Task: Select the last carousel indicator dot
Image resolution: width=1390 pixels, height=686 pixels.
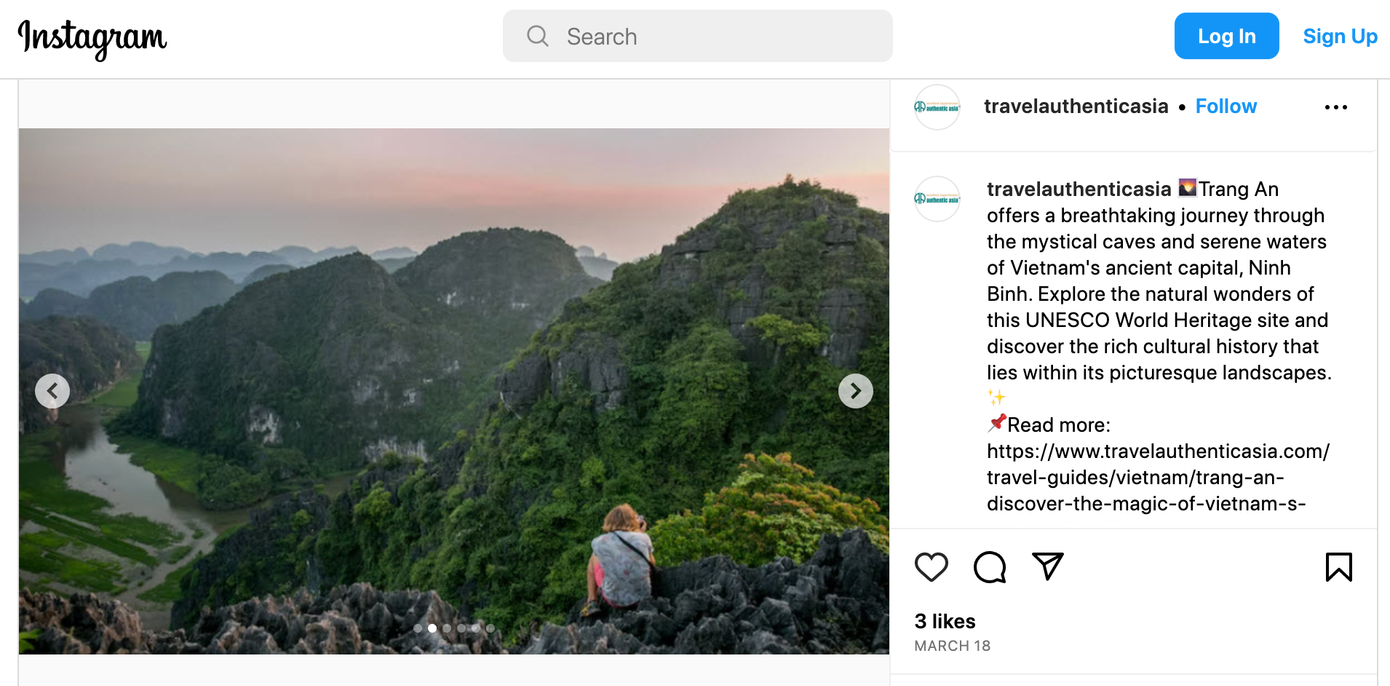Action: click(489, 627)
